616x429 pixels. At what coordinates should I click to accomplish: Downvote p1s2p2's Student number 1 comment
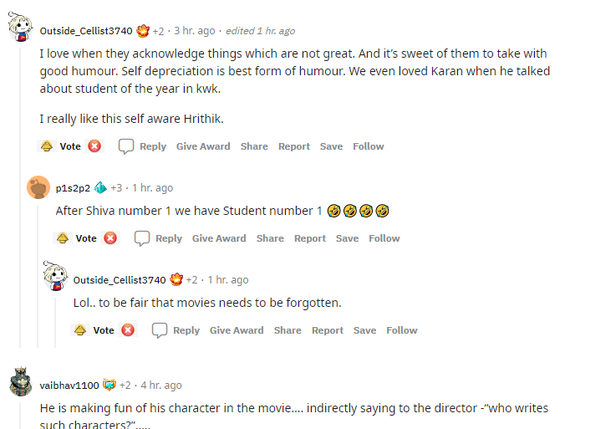[x=110, y=238]
